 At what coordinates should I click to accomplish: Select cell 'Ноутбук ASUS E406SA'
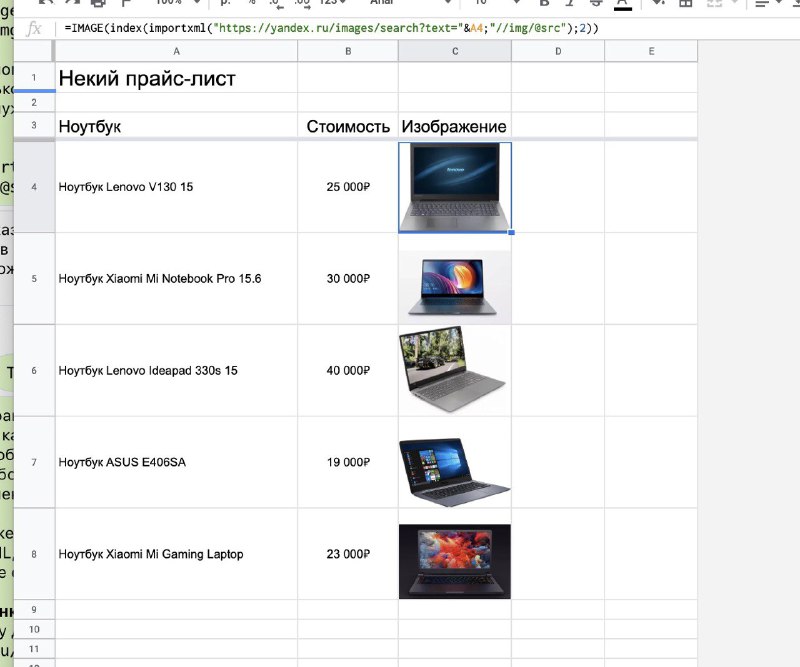click(x=176, y=462)
